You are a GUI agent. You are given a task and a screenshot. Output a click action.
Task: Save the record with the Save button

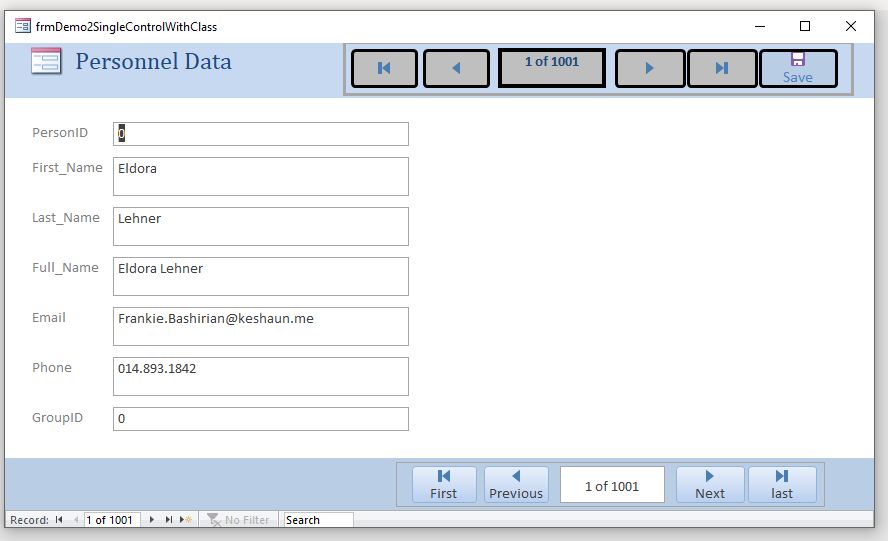pyautogui.click(x=798, y=69)
